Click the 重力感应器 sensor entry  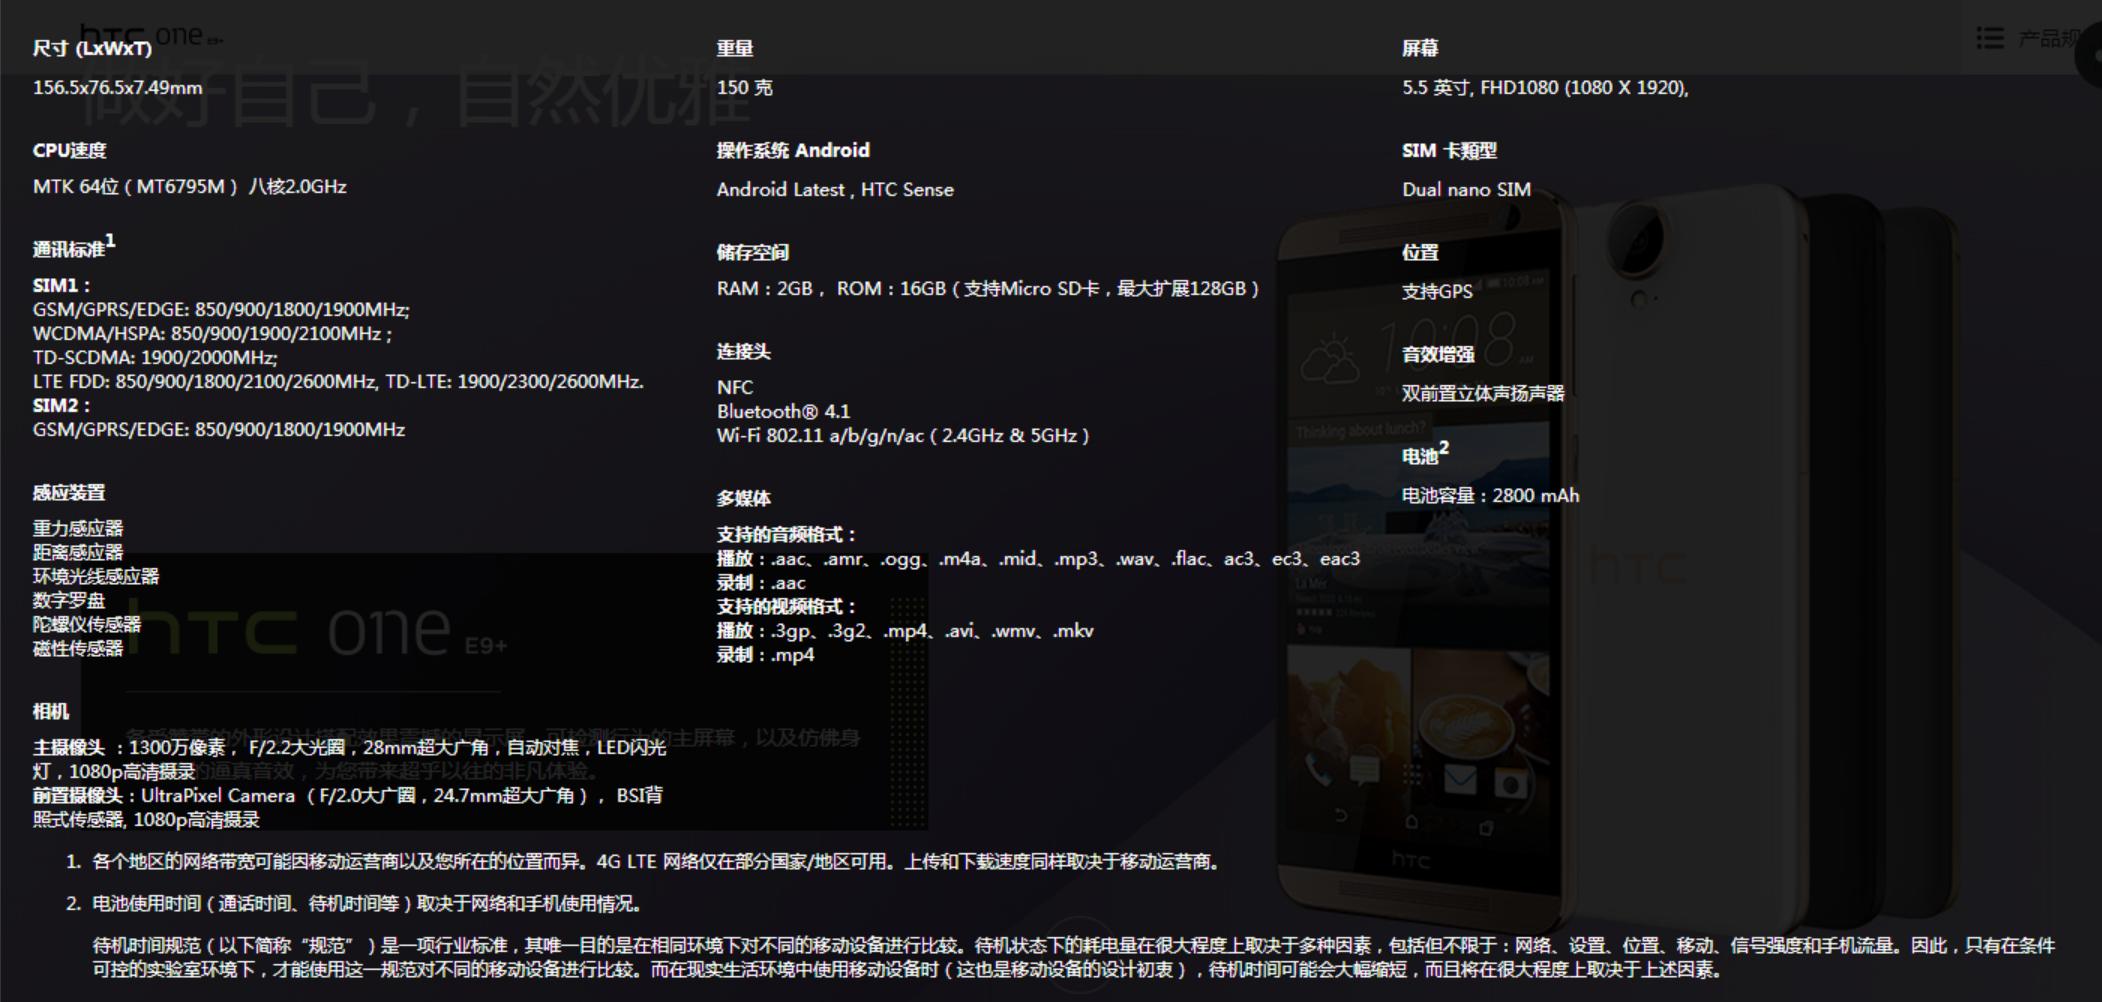click(78, 528)
